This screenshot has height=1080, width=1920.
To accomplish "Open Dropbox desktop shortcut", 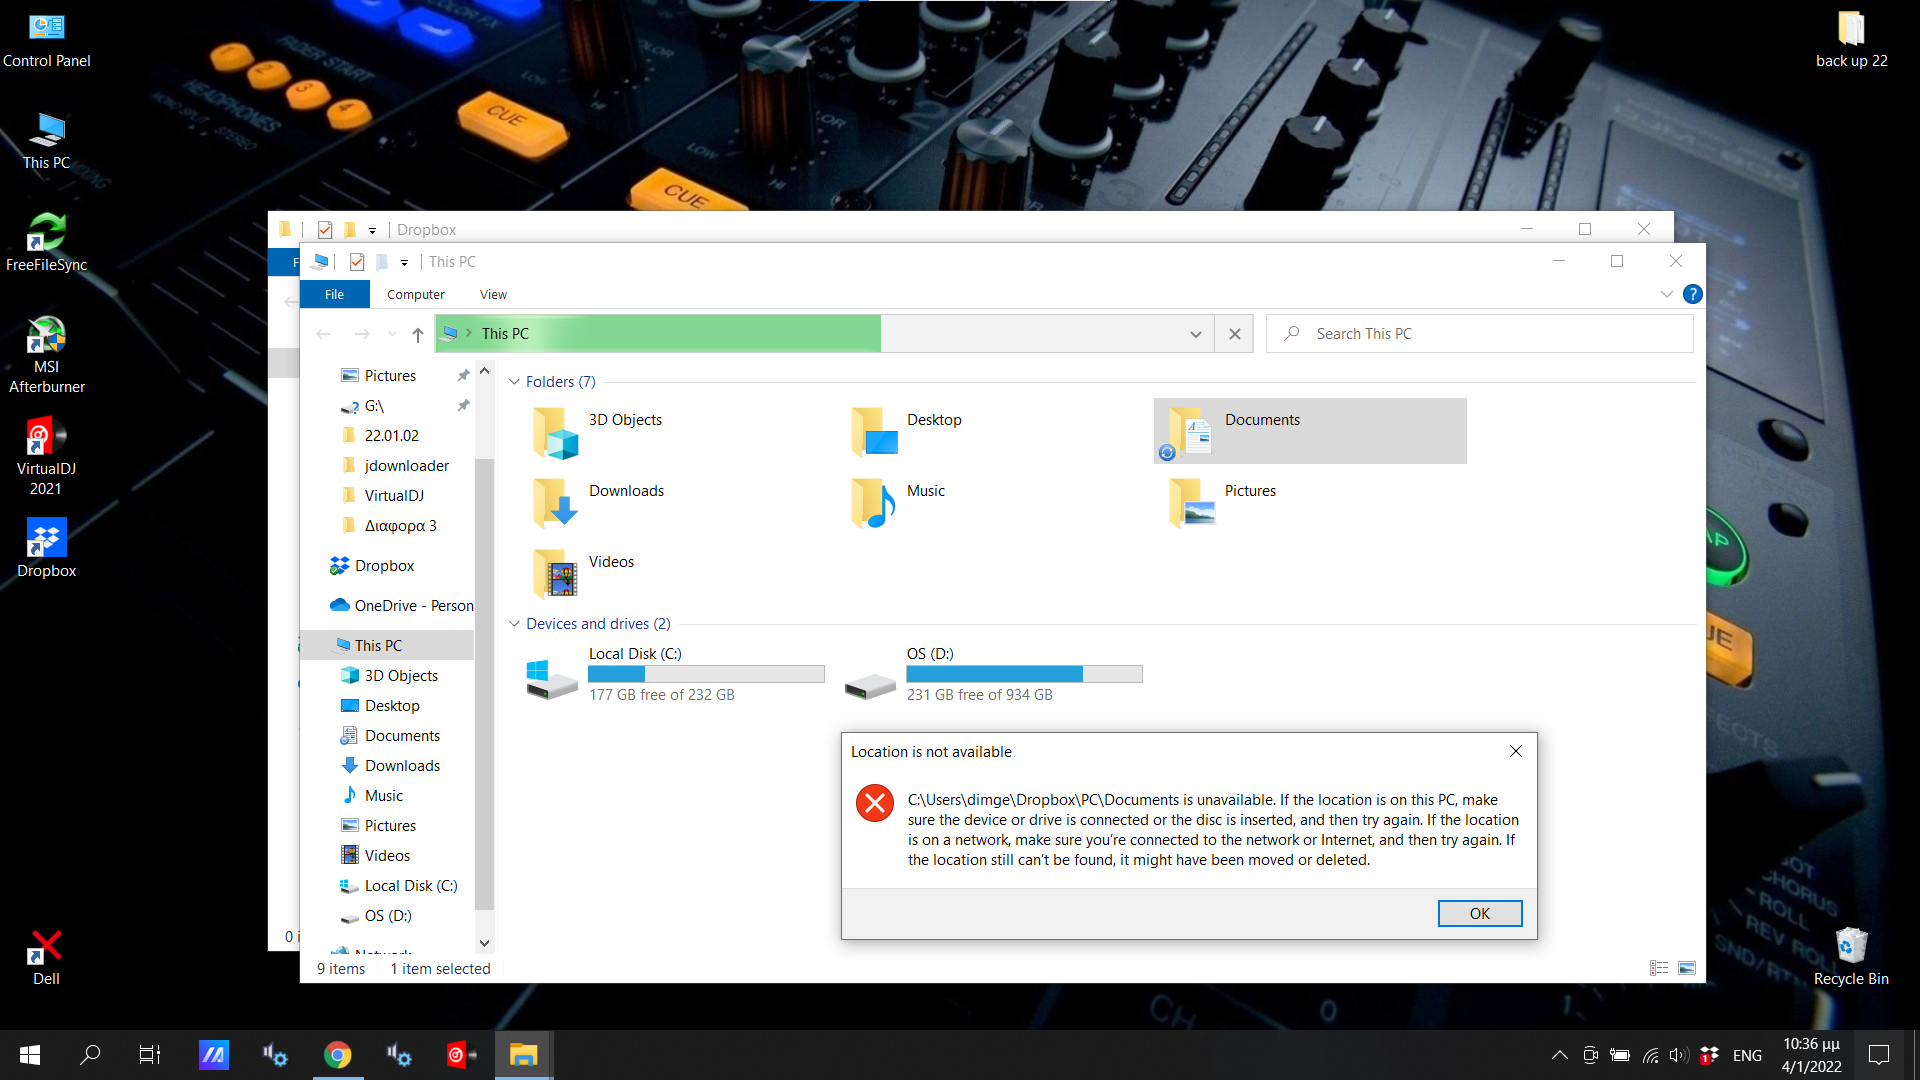I will click(46, 549).
